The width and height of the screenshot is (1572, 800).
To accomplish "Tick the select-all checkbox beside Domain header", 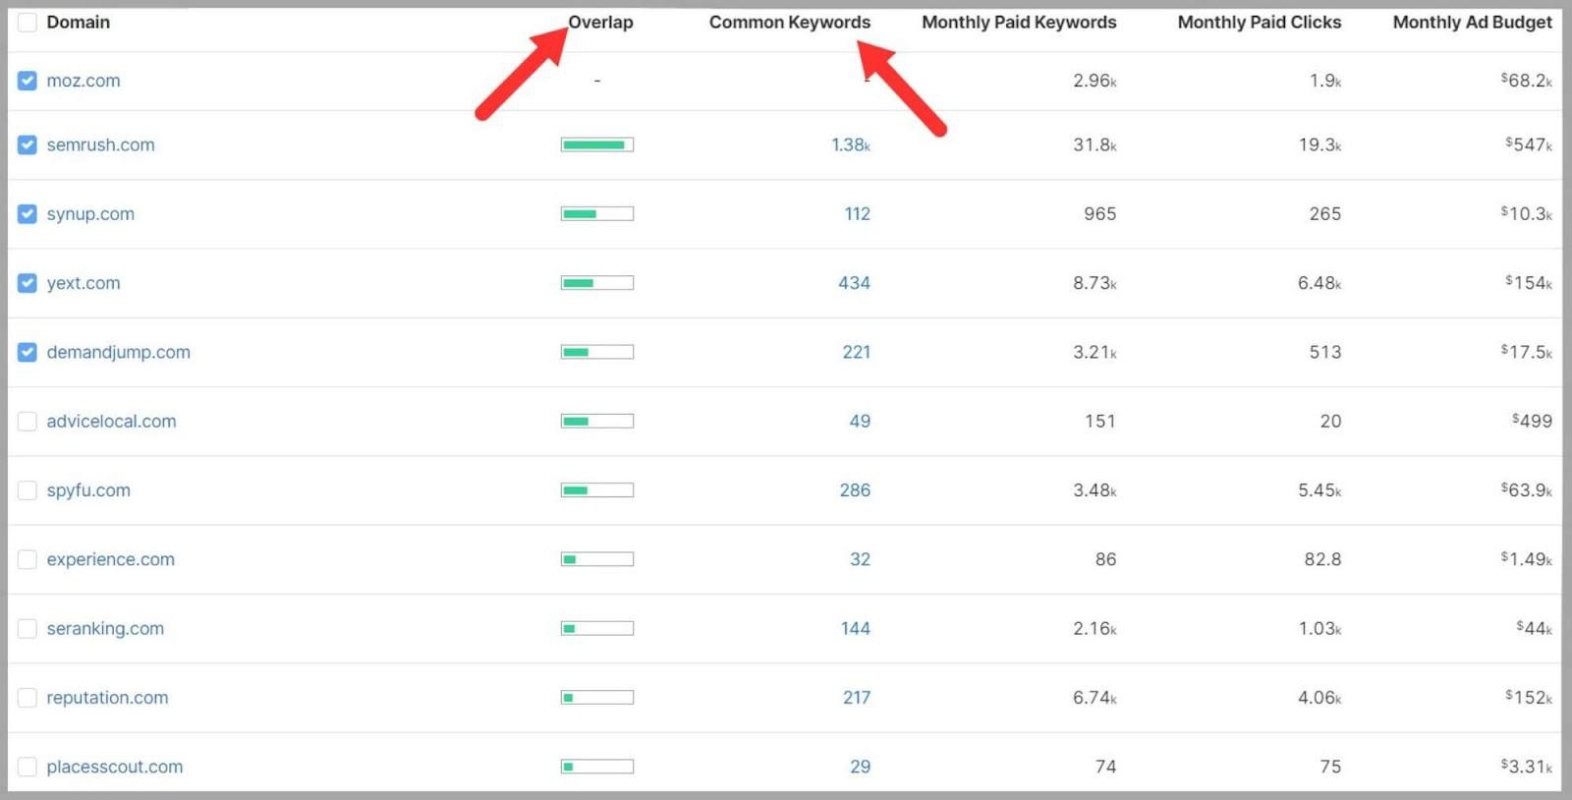I will [x=27, y=22].
